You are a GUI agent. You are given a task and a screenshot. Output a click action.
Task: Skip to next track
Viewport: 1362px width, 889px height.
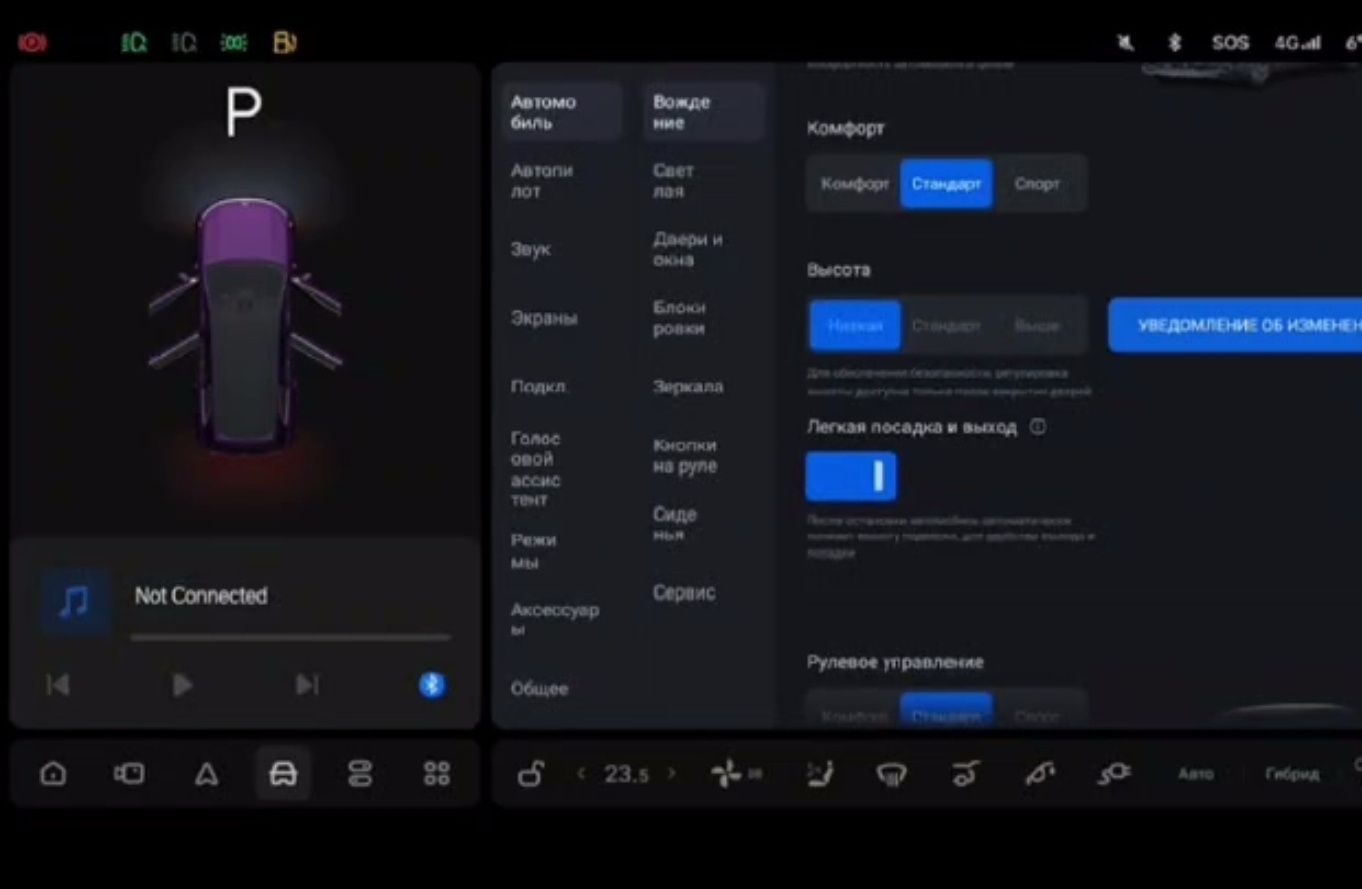click(307, 685)
